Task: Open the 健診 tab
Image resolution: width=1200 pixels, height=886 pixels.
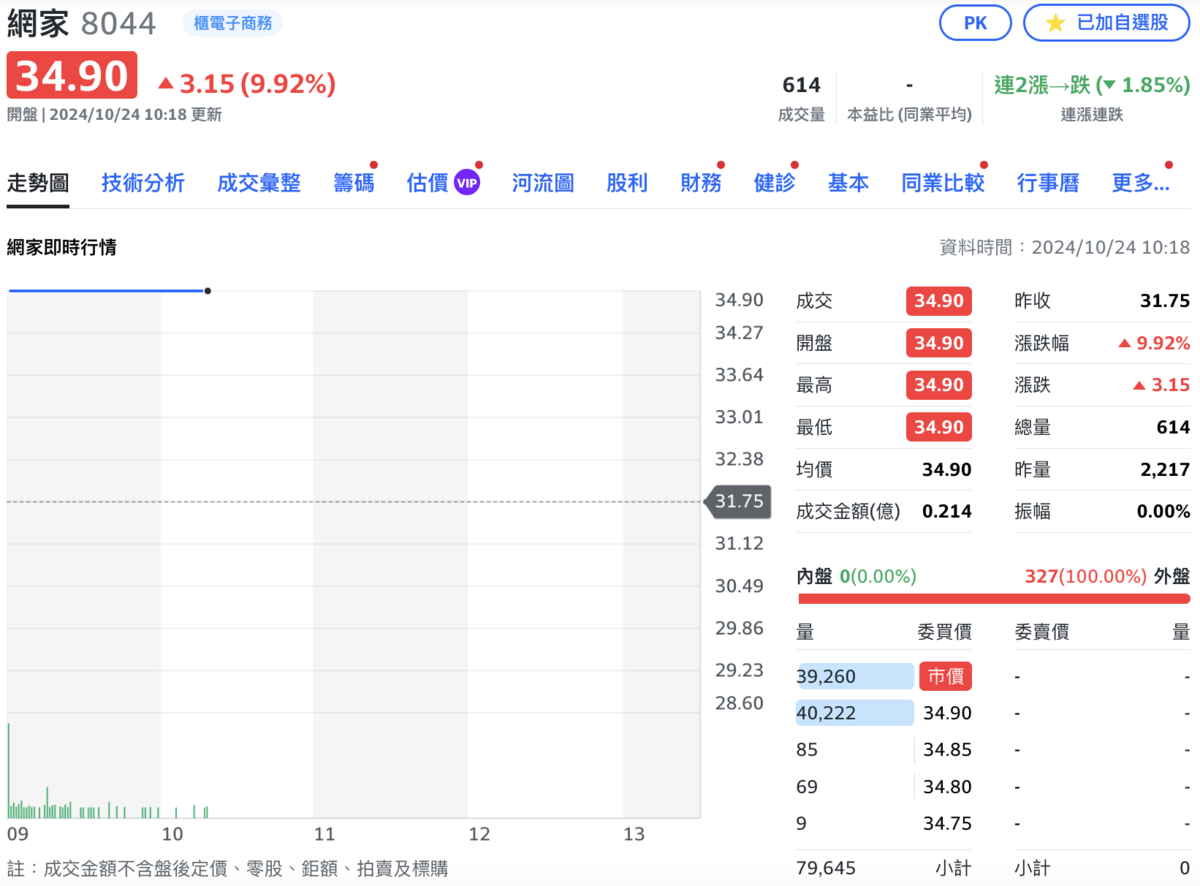Action: tap(775, 183)
